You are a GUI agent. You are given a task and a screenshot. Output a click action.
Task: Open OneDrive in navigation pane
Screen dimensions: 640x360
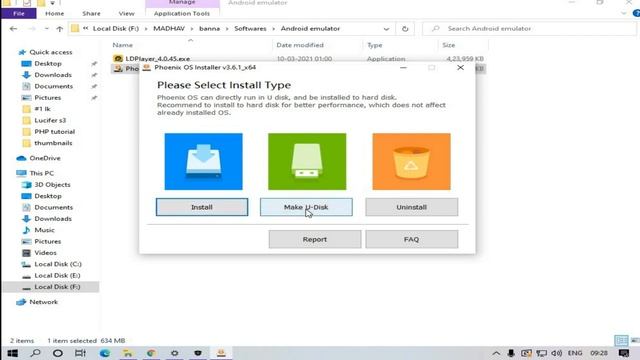44,158
